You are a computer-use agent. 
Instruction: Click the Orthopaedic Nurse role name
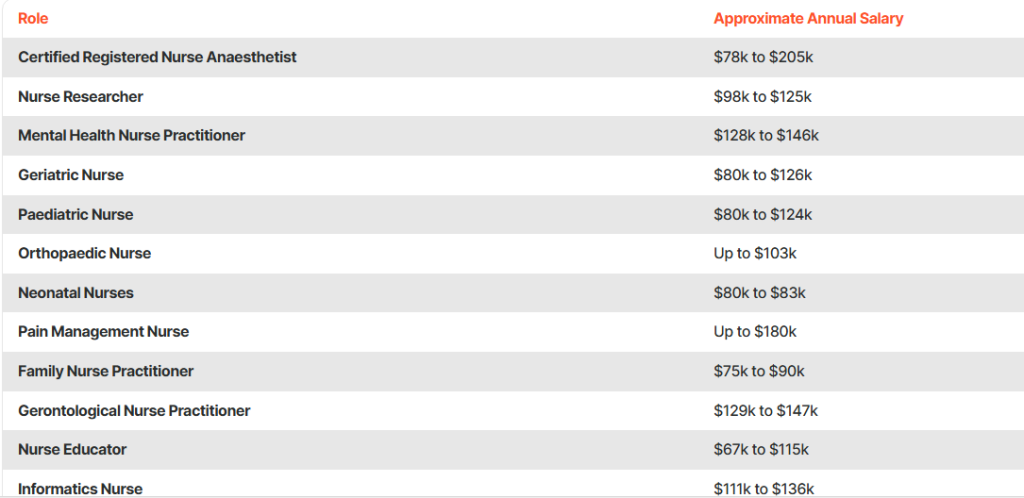84,253
